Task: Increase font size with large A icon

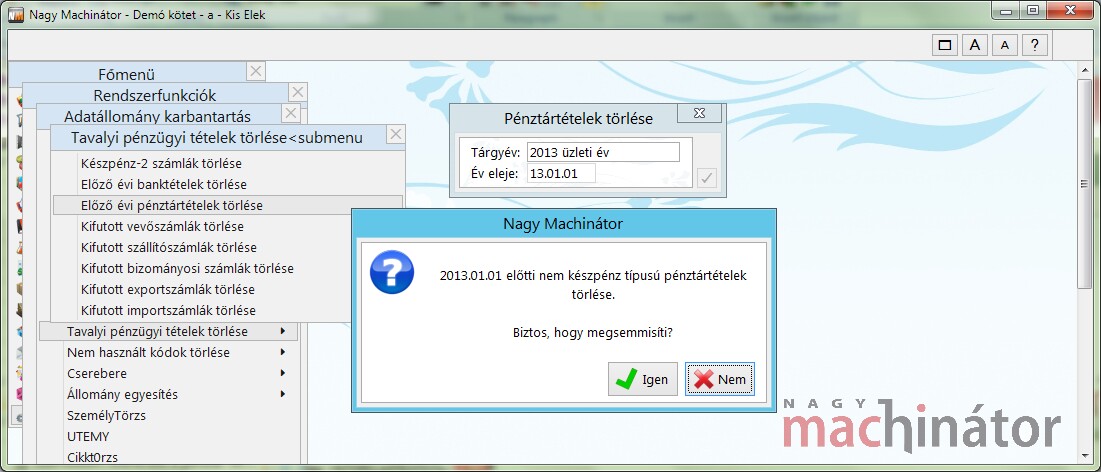Action: 975,45
